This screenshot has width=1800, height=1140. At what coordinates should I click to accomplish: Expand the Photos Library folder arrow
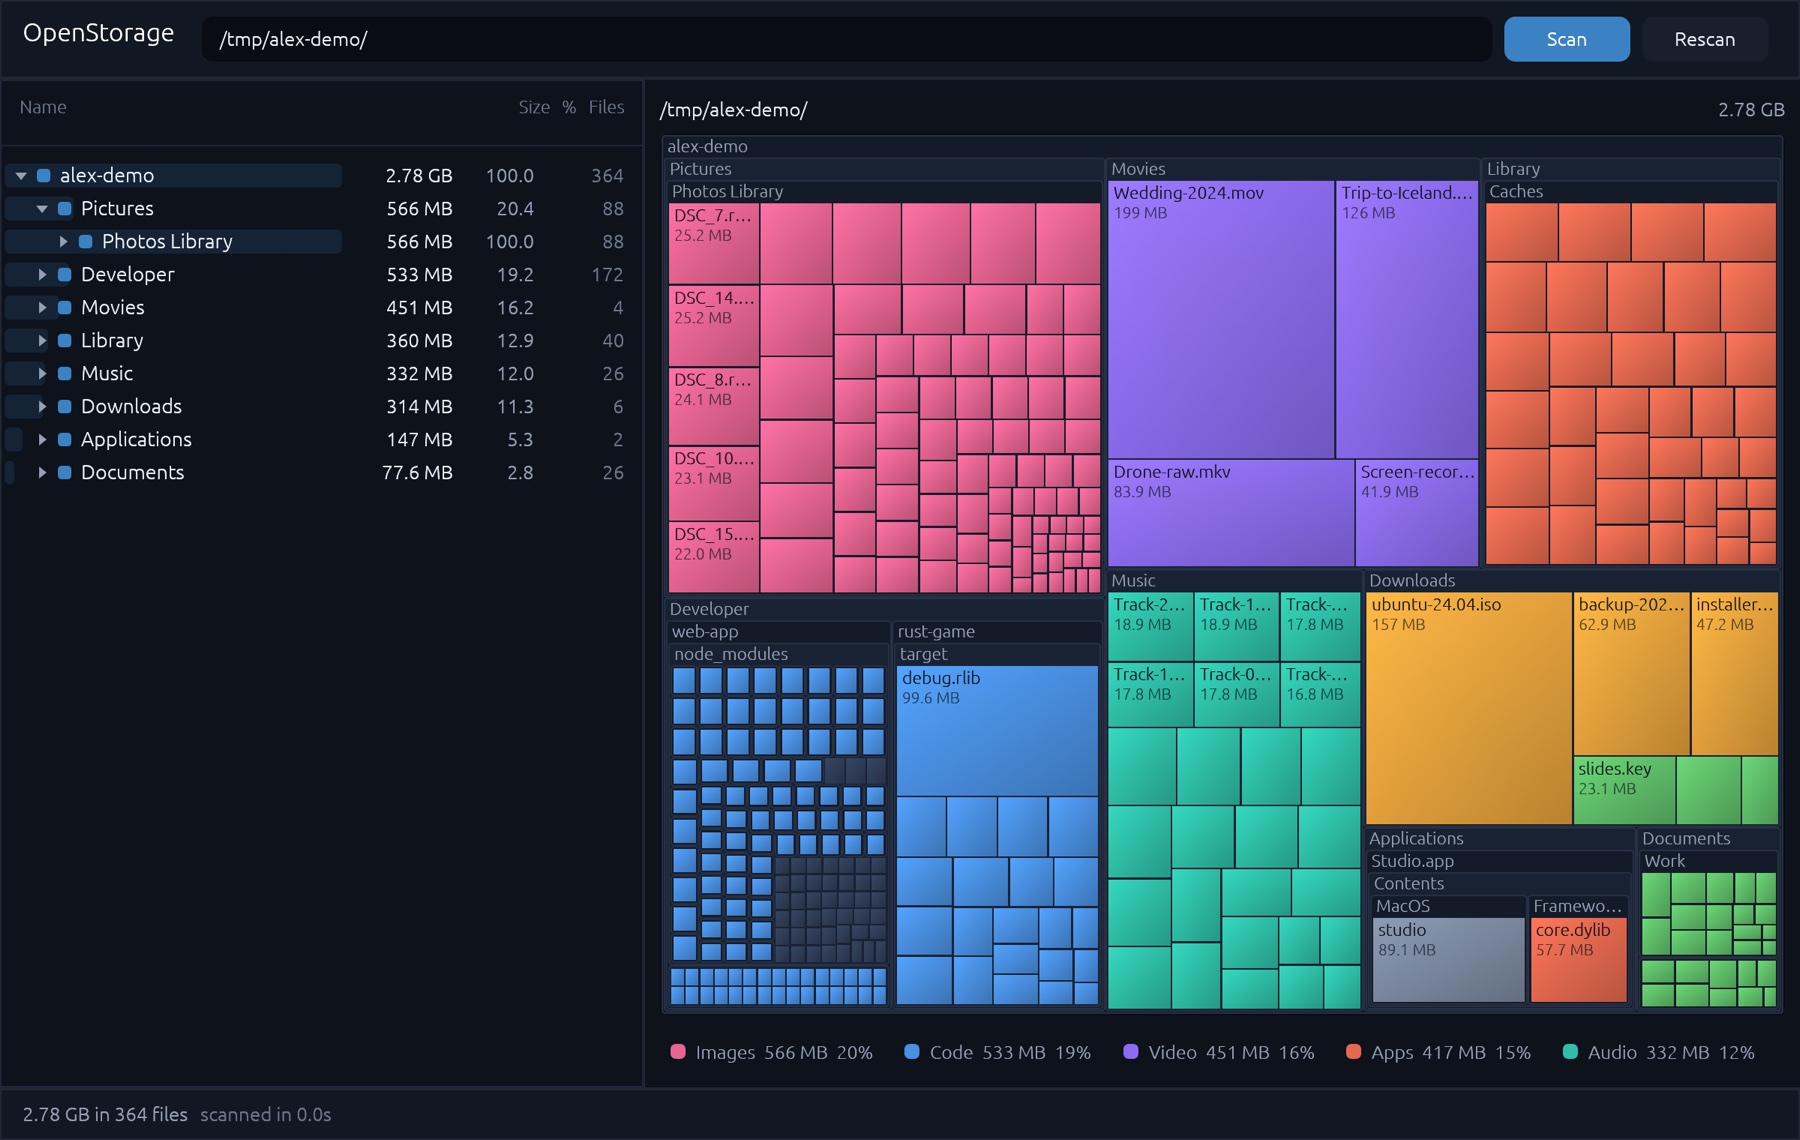pyautogui.click(x=63, y=242)
